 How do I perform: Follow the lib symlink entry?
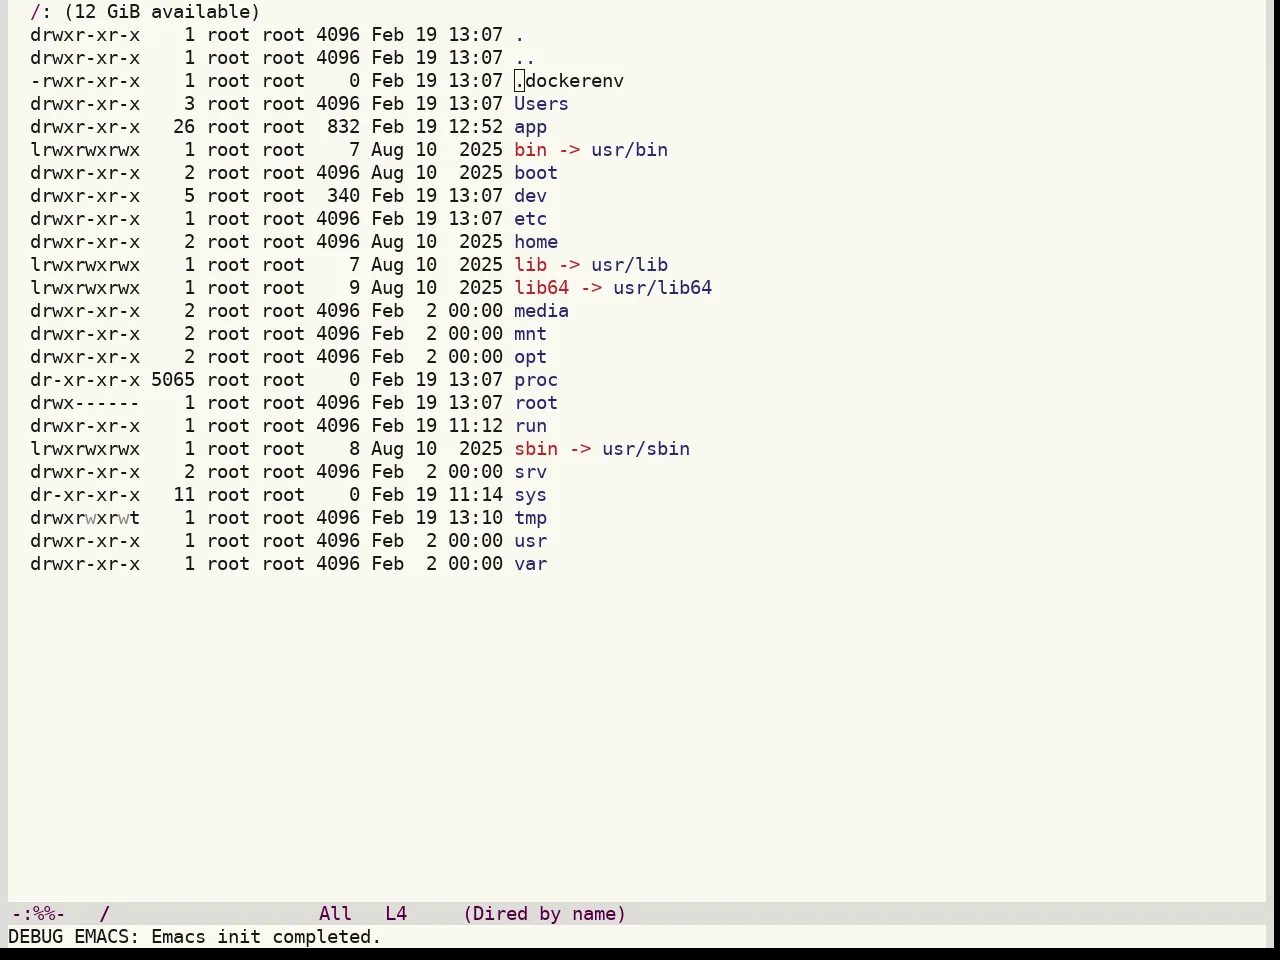pos(530,265)
